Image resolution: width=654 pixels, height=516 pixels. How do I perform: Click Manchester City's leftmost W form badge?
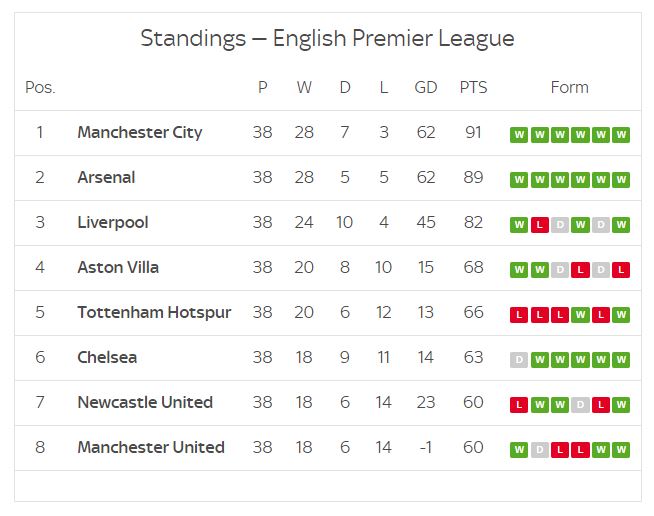click(x=519, y=135)
